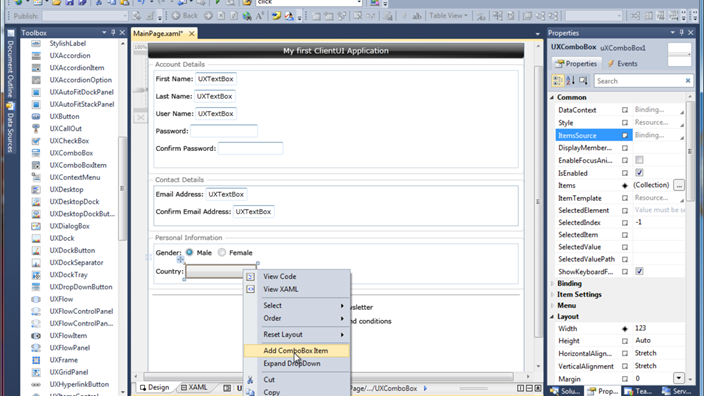Open the Tea... panel tab at bottom
This screenshot has height=396, width=704.
tap(639, 391)
